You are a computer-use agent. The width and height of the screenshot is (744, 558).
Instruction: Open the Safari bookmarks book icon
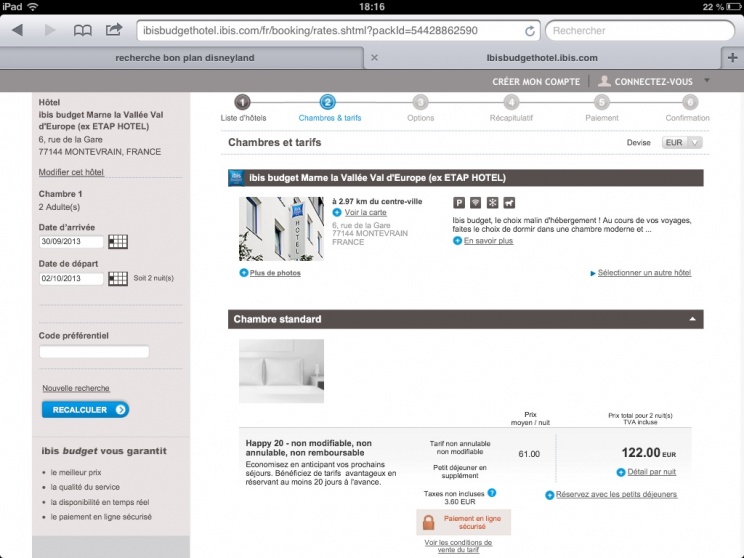coord(82,30)
